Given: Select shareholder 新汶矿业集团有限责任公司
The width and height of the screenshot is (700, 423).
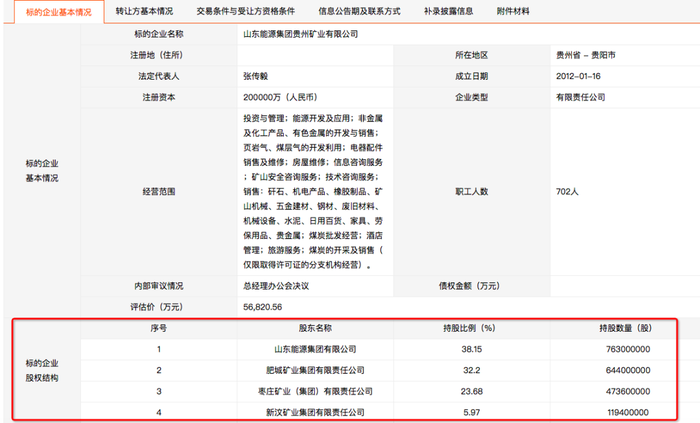Looking at the screenshot, I should pyautogui.click(x=315, y=412).
